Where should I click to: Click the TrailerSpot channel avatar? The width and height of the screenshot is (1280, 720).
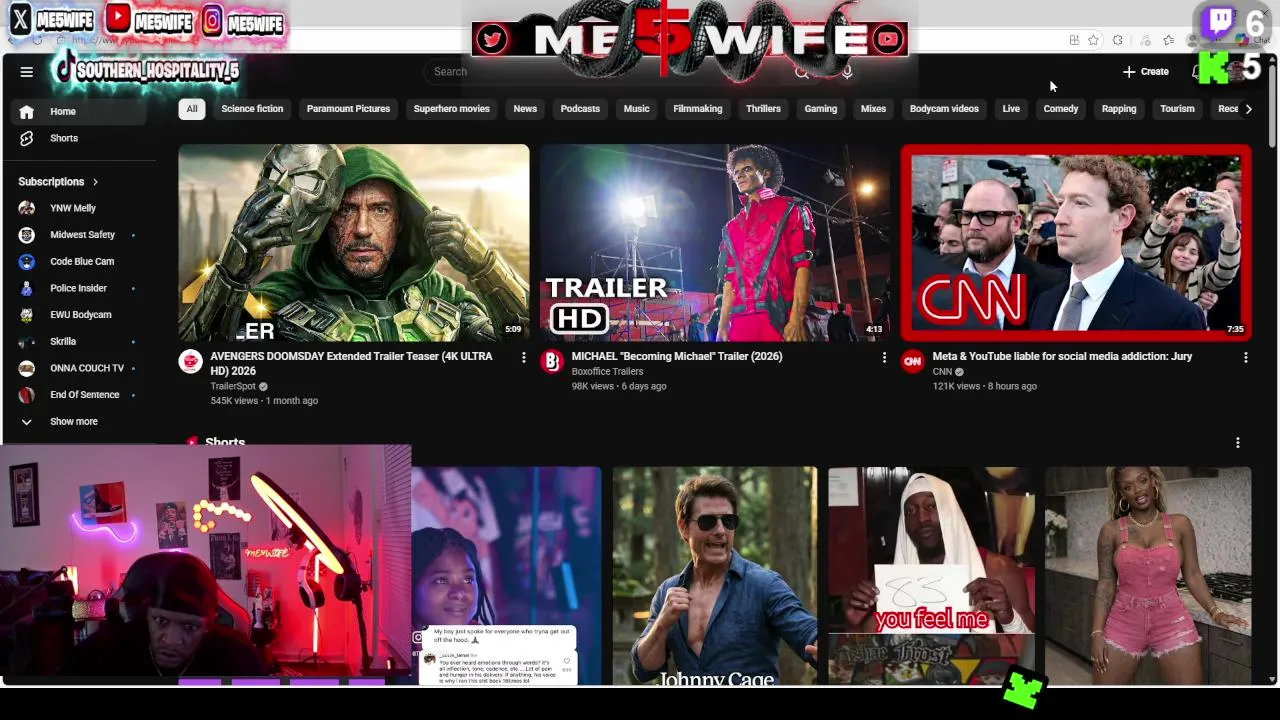point(190,361)
